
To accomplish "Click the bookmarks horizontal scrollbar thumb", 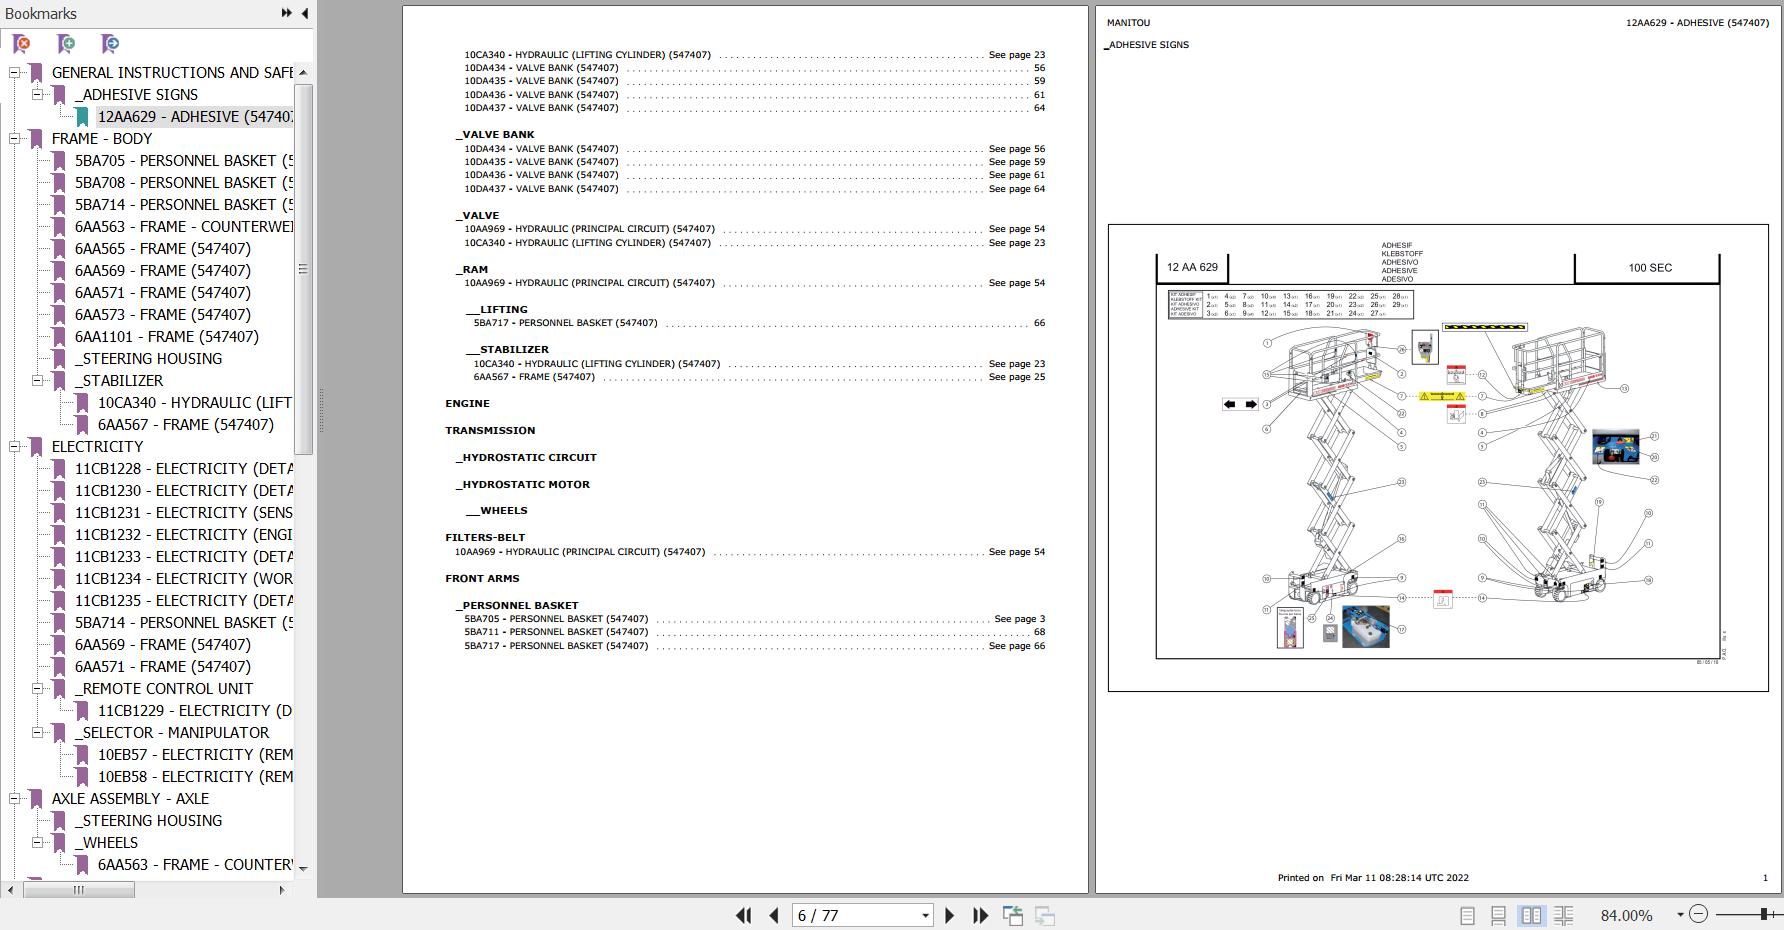I will point(79,890).
